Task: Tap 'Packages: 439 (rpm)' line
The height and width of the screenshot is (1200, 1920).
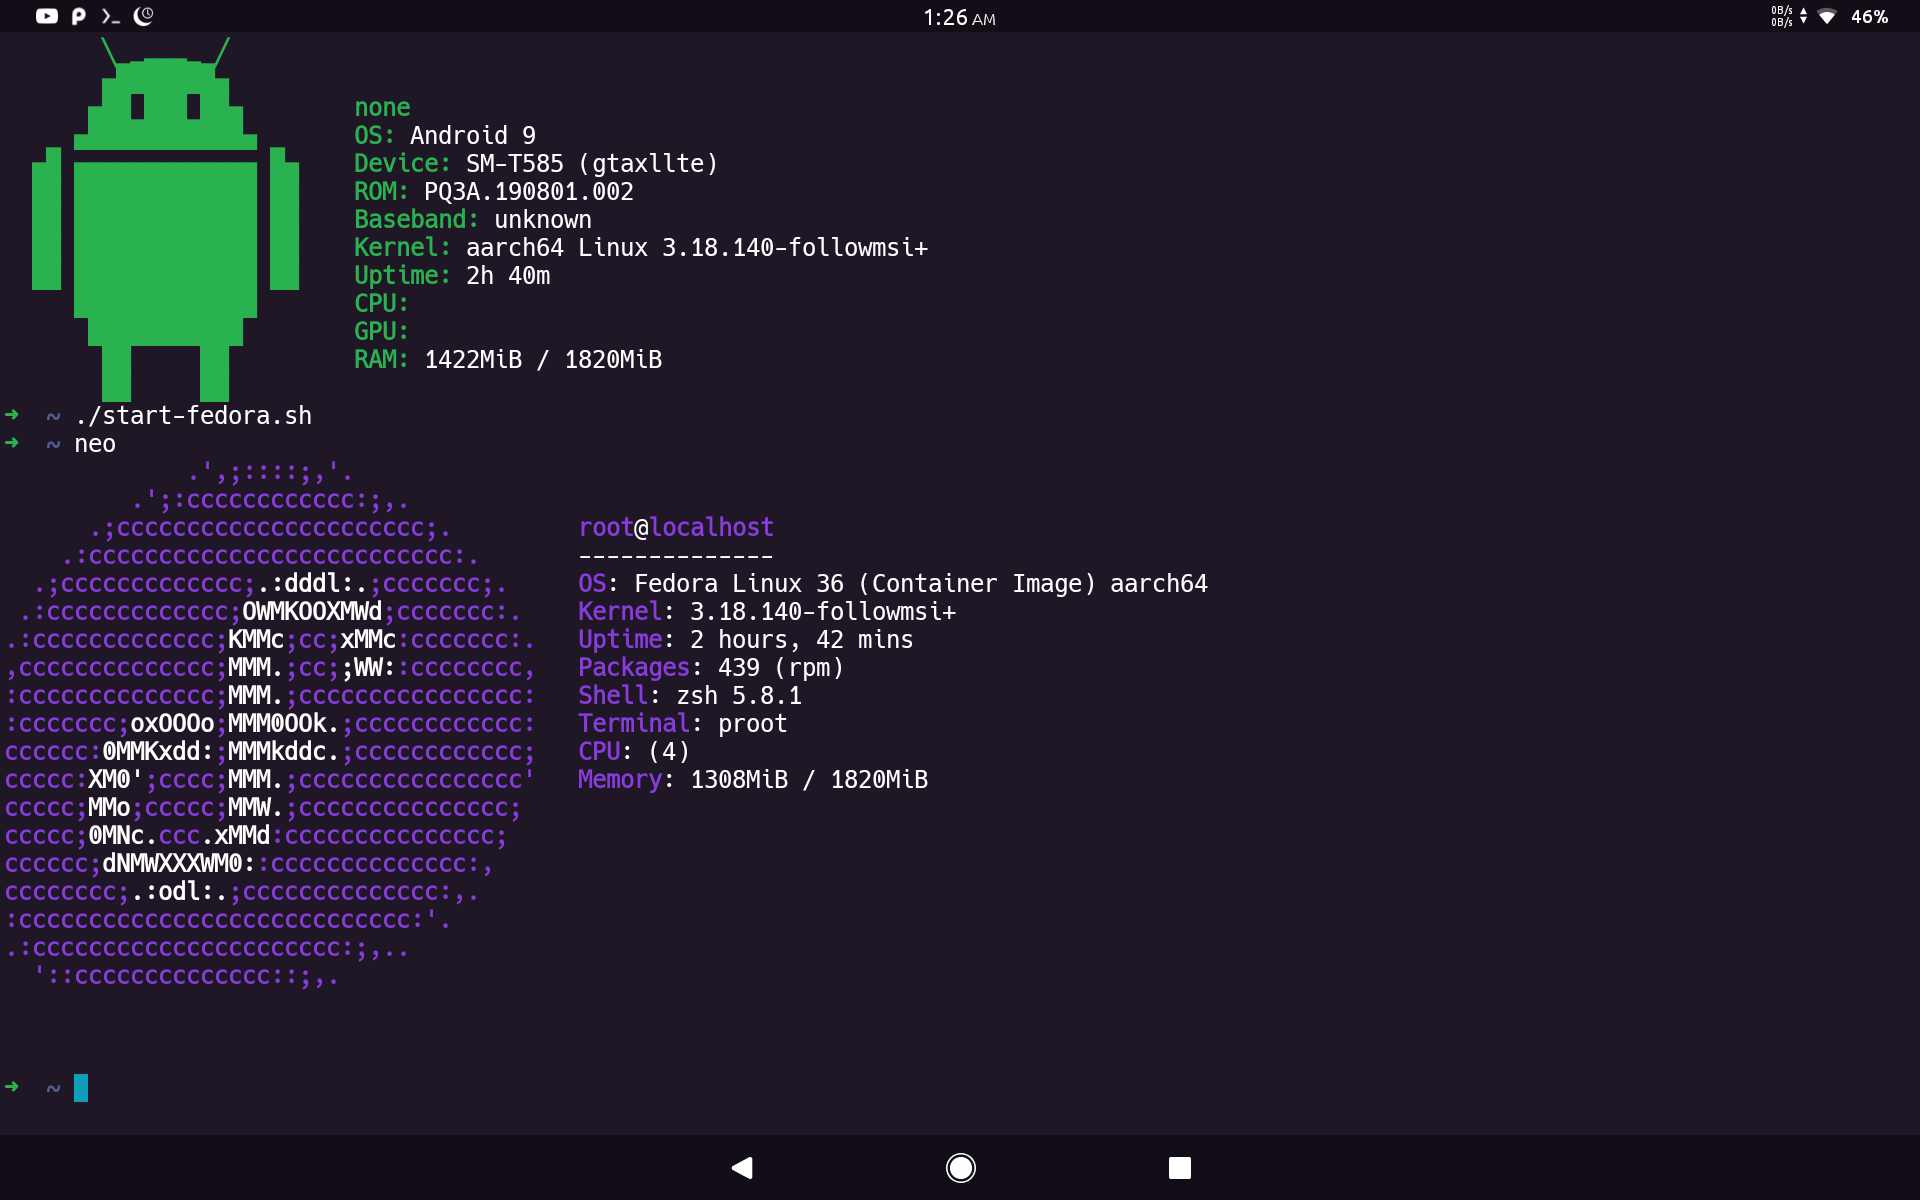Action: point(711,667)
